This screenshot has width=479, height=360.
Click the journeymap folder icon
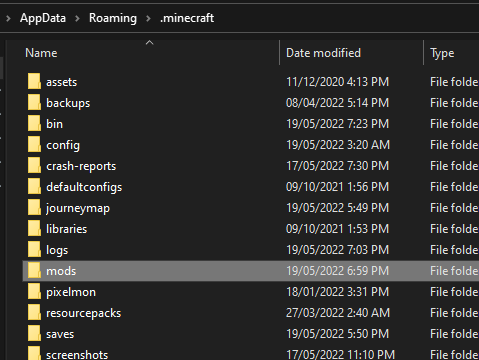(34, 208)
